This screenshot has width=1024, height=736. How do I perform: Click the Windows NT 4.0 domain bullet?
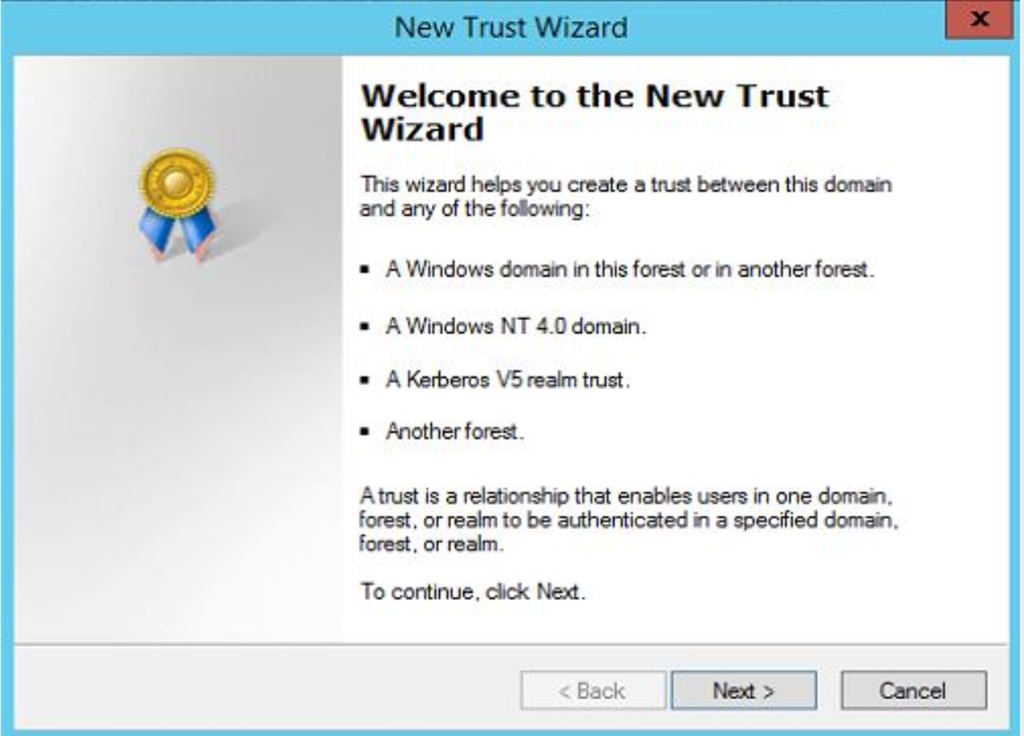click(x=516, y=325)
